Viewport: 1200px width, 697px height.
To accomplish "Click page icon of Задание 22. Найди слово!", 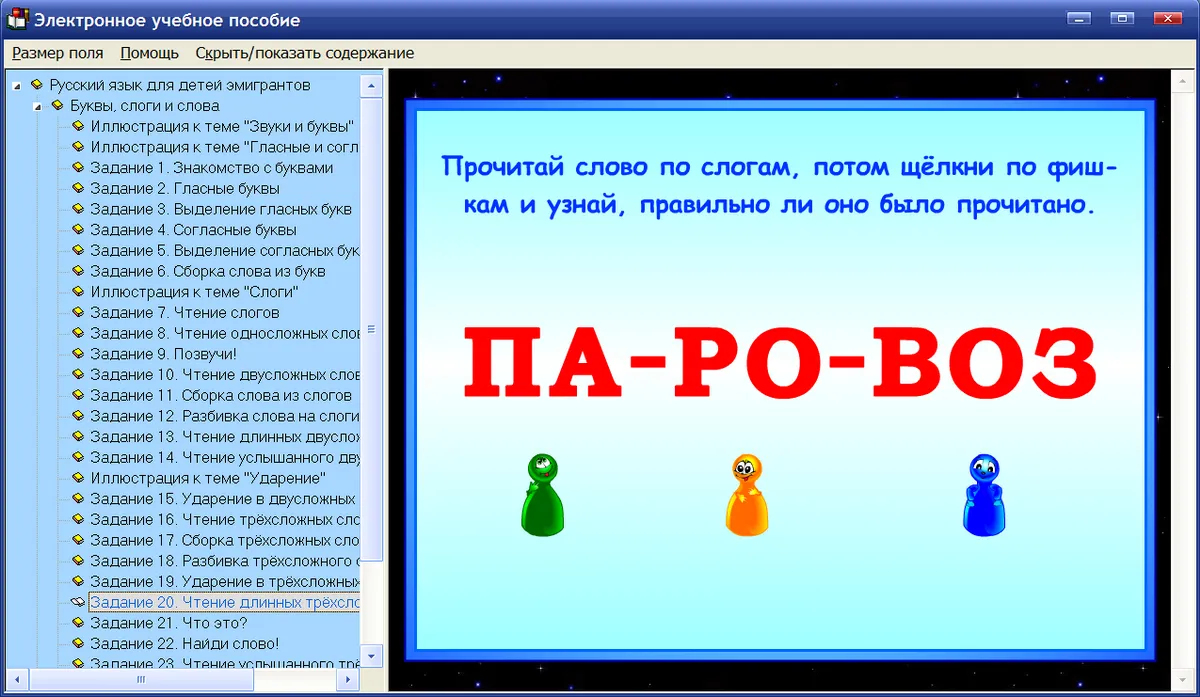I will click(78, 643).
